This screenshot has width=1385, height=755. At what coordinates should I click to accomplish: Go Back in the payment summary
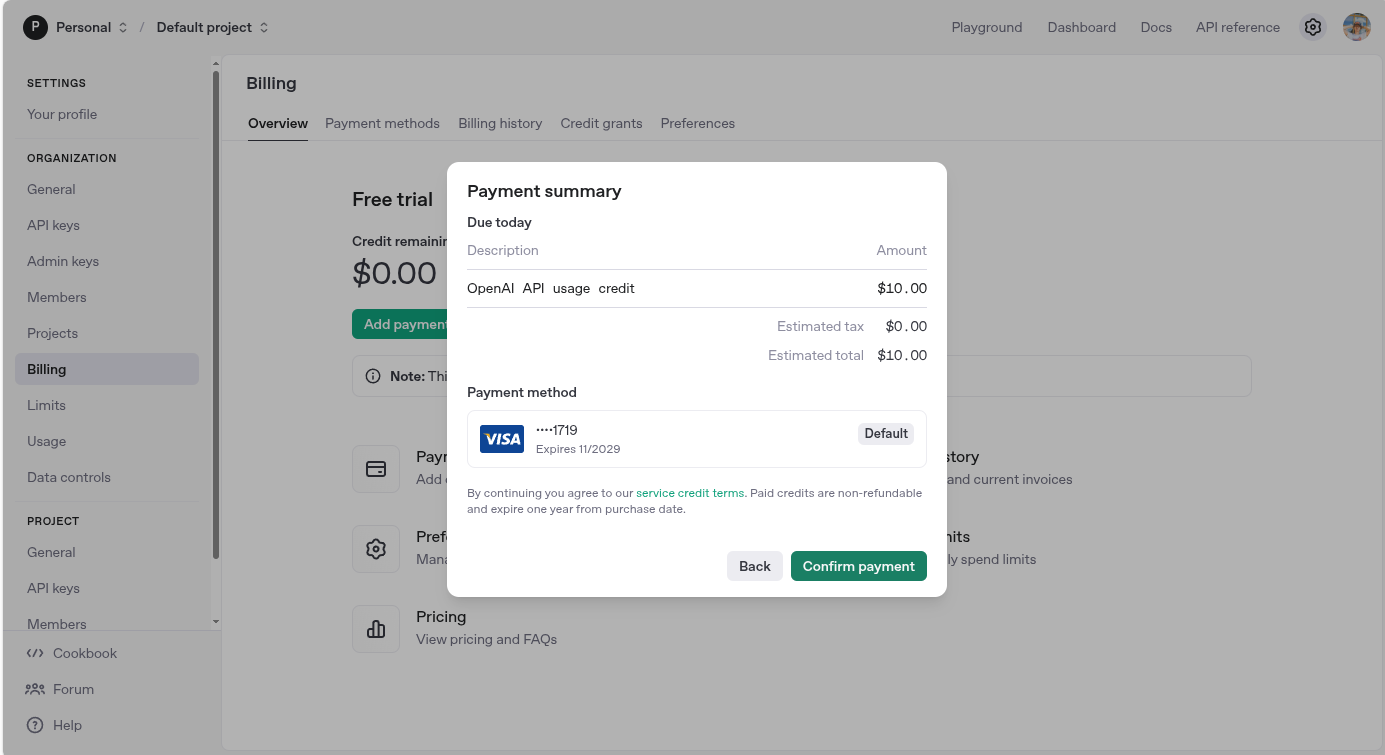click(x=755, y=566)
